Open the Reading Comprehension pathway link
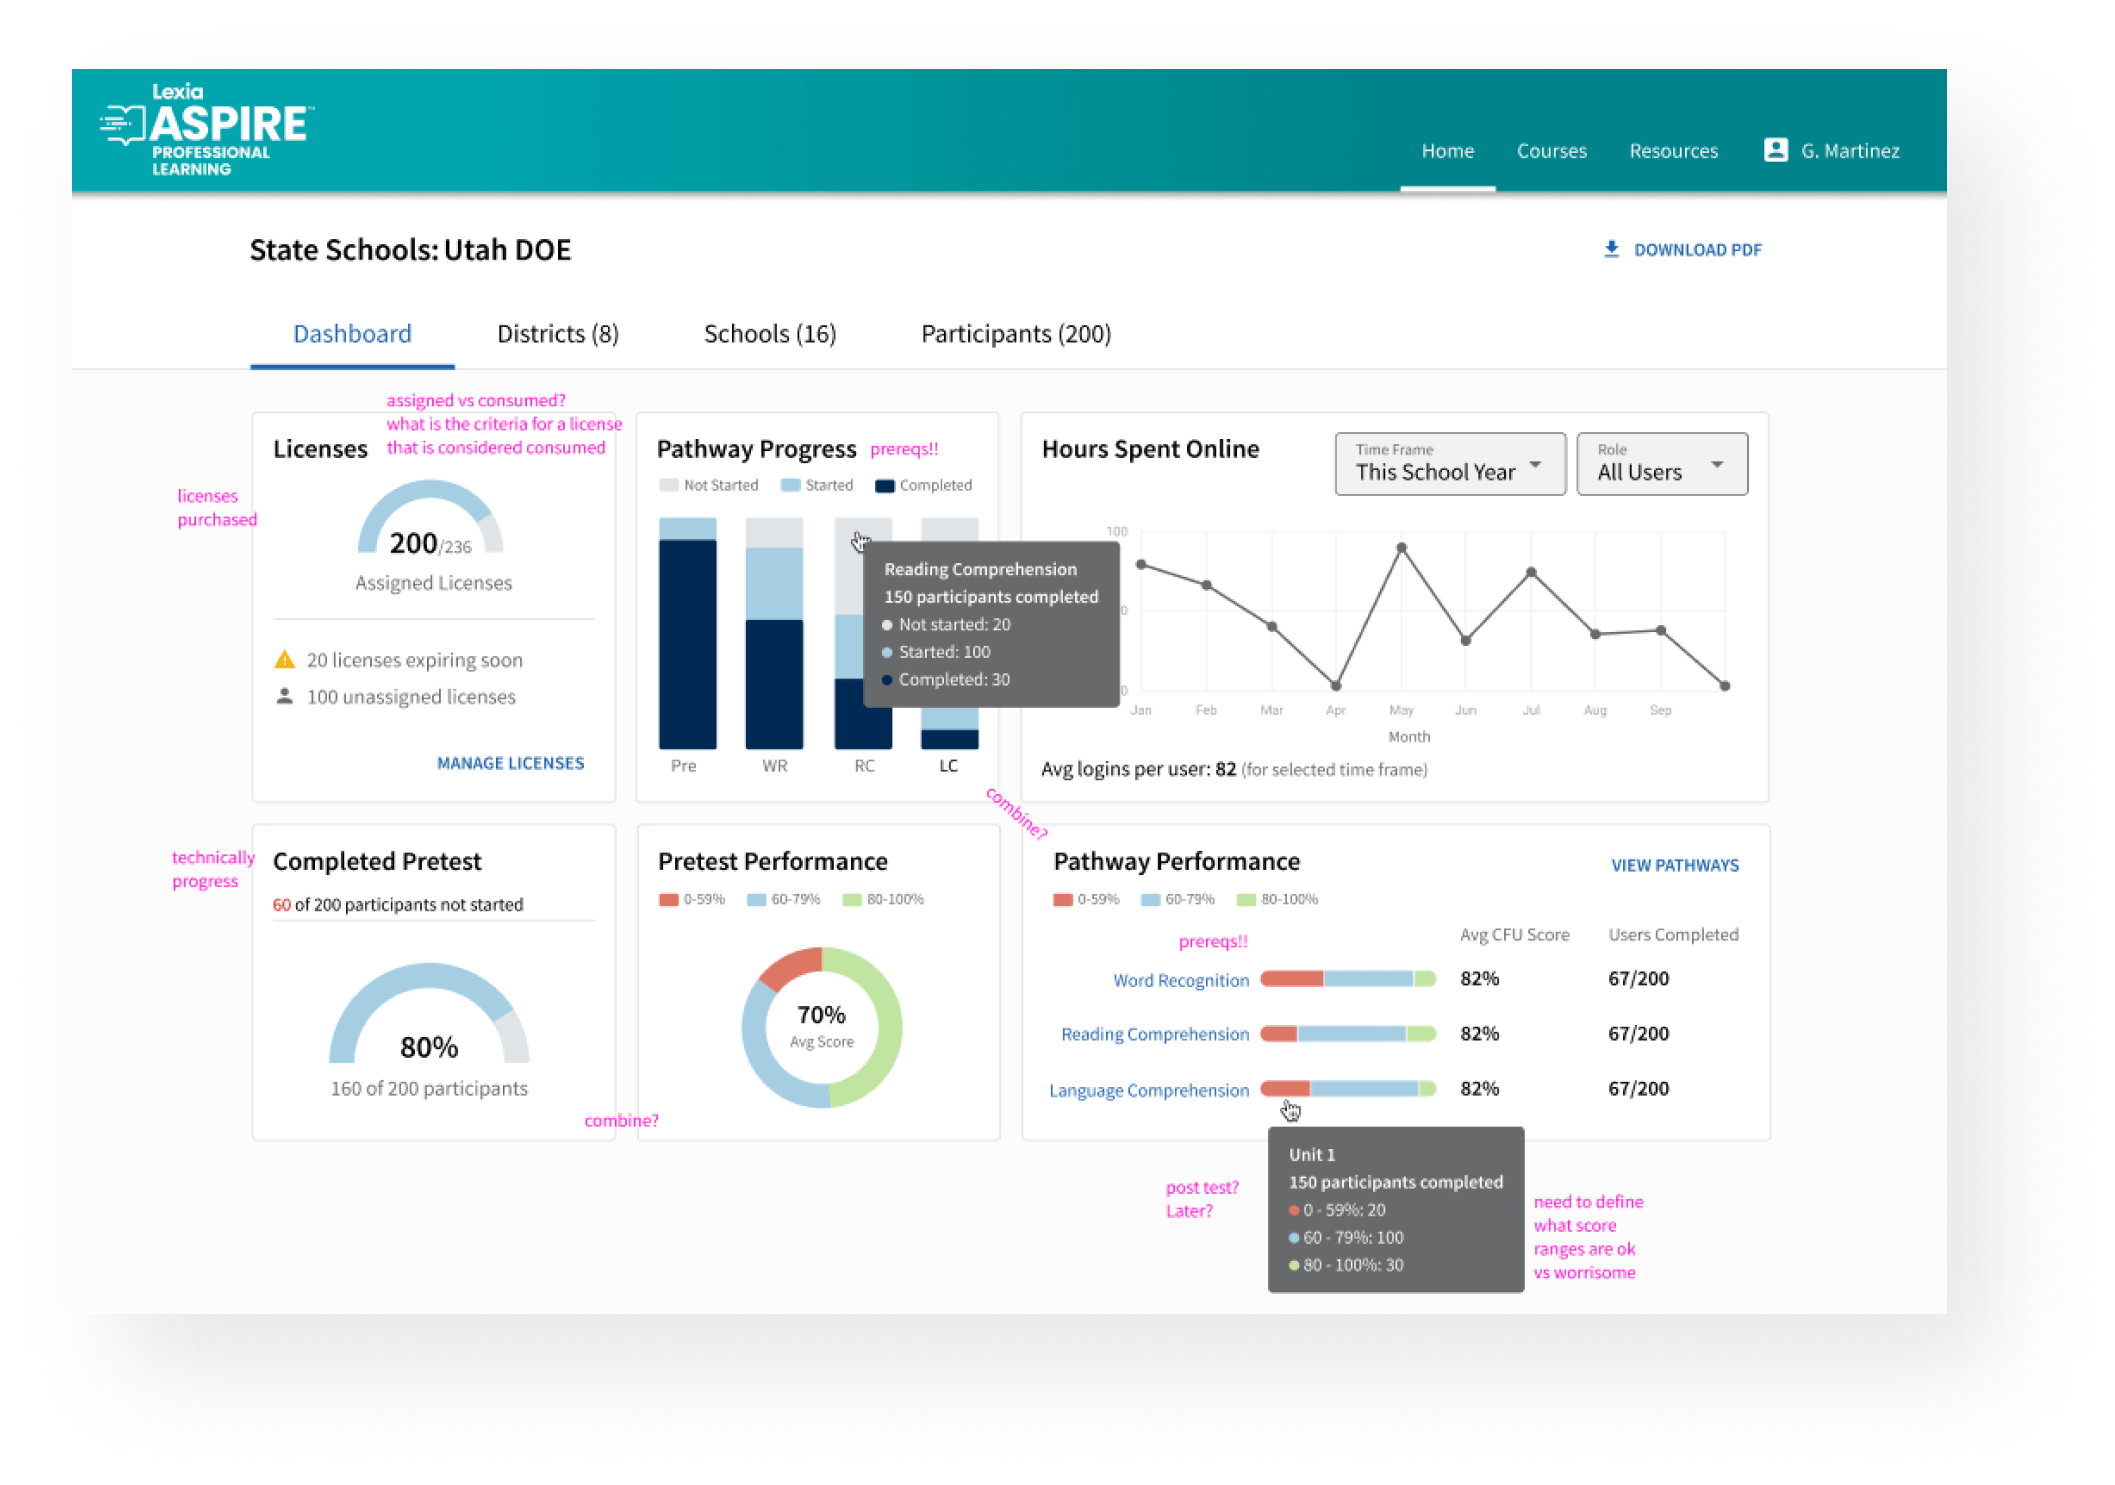The image size is (2115, 1485). 1155,1034
